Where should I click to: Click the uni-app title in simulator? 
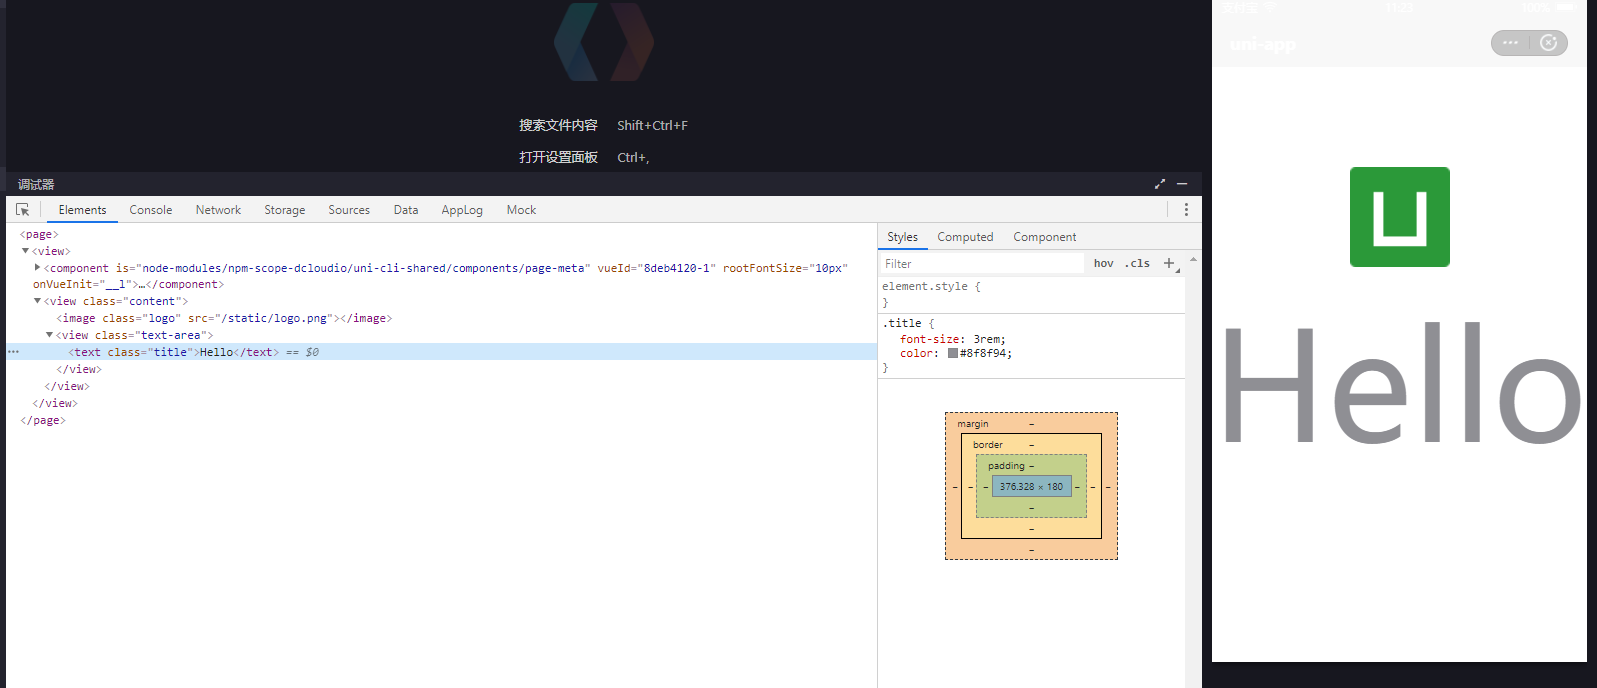[x=1262, y=44]
